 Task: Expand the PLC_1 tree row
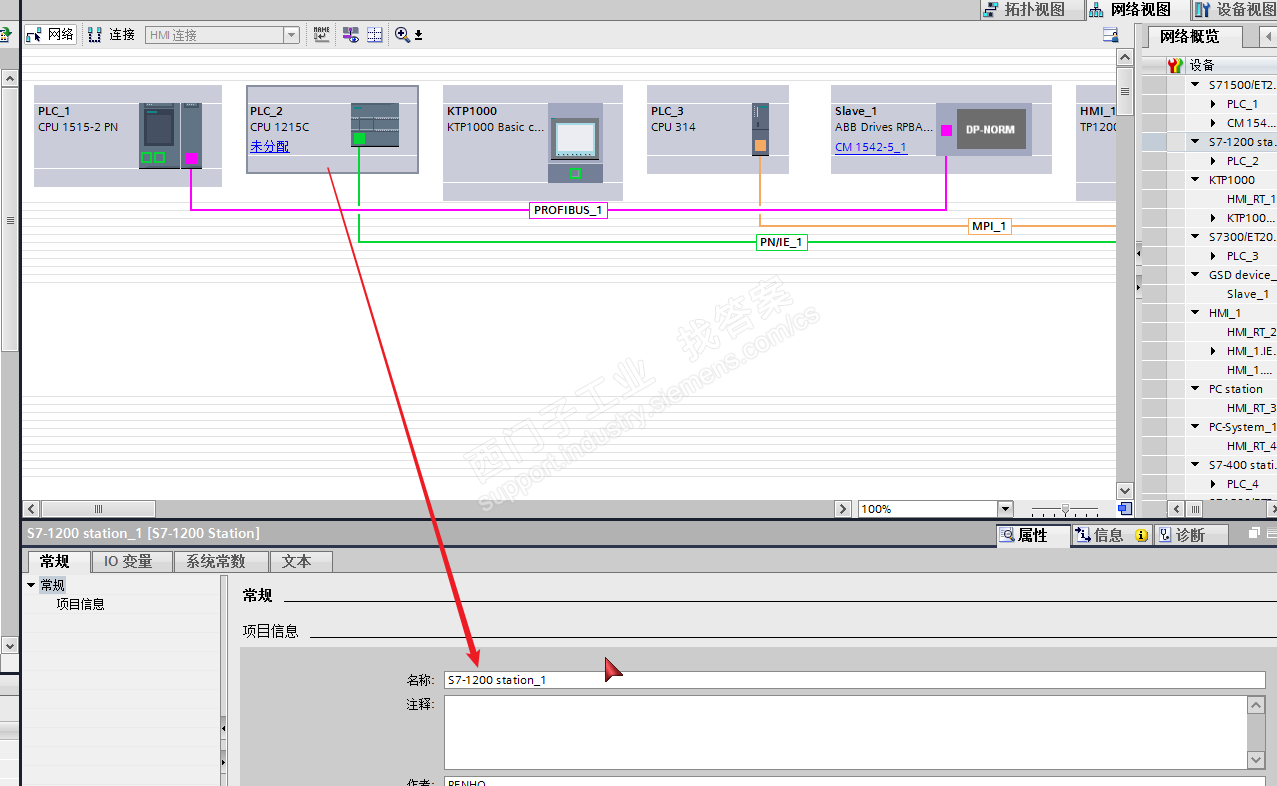(1214, 104)
